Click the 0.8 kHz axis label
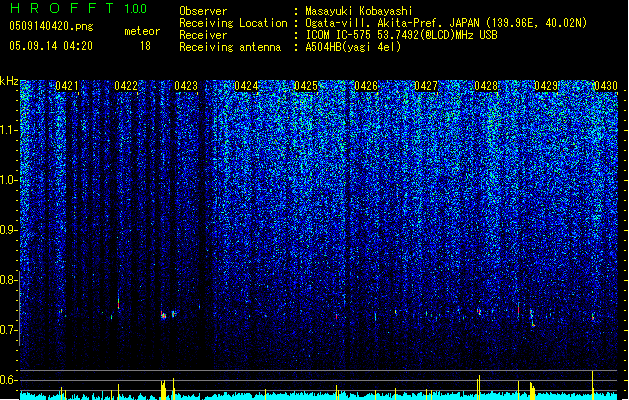The width and height of the screenshot is (629, 400). [9, 280]
